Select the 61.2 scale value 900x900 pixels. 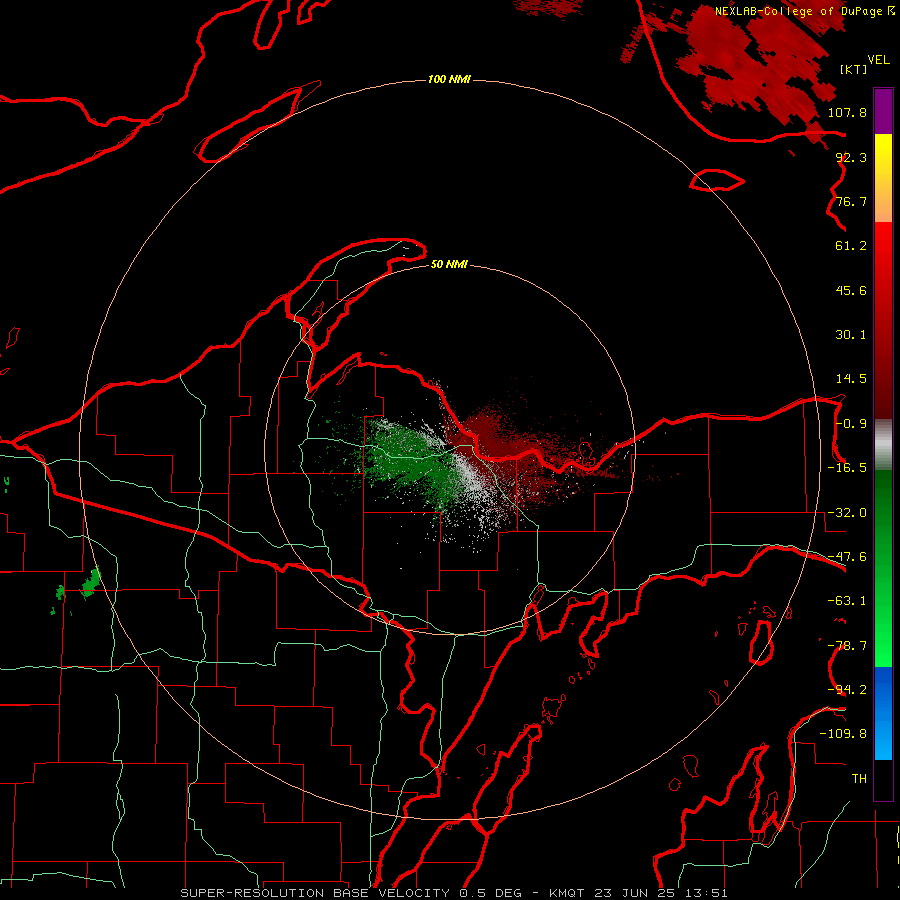click(x=851, y=246)
